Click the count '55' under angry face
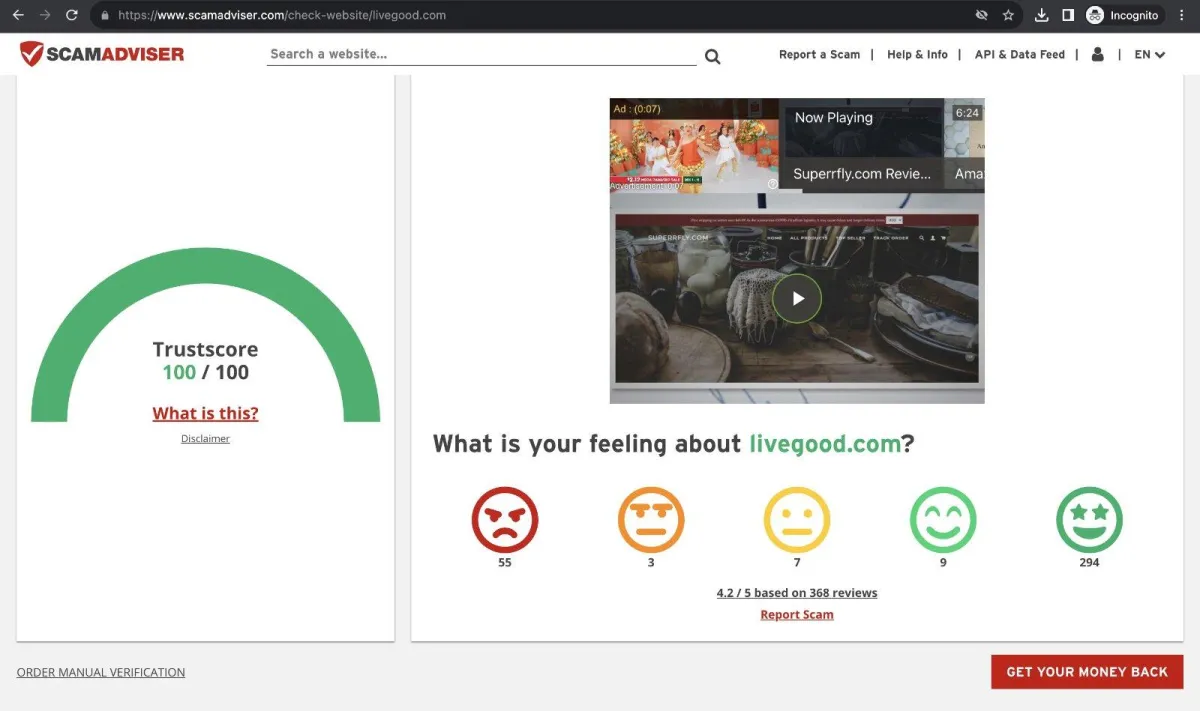The height and width of the screenshot is (711, 1200). 505,563
